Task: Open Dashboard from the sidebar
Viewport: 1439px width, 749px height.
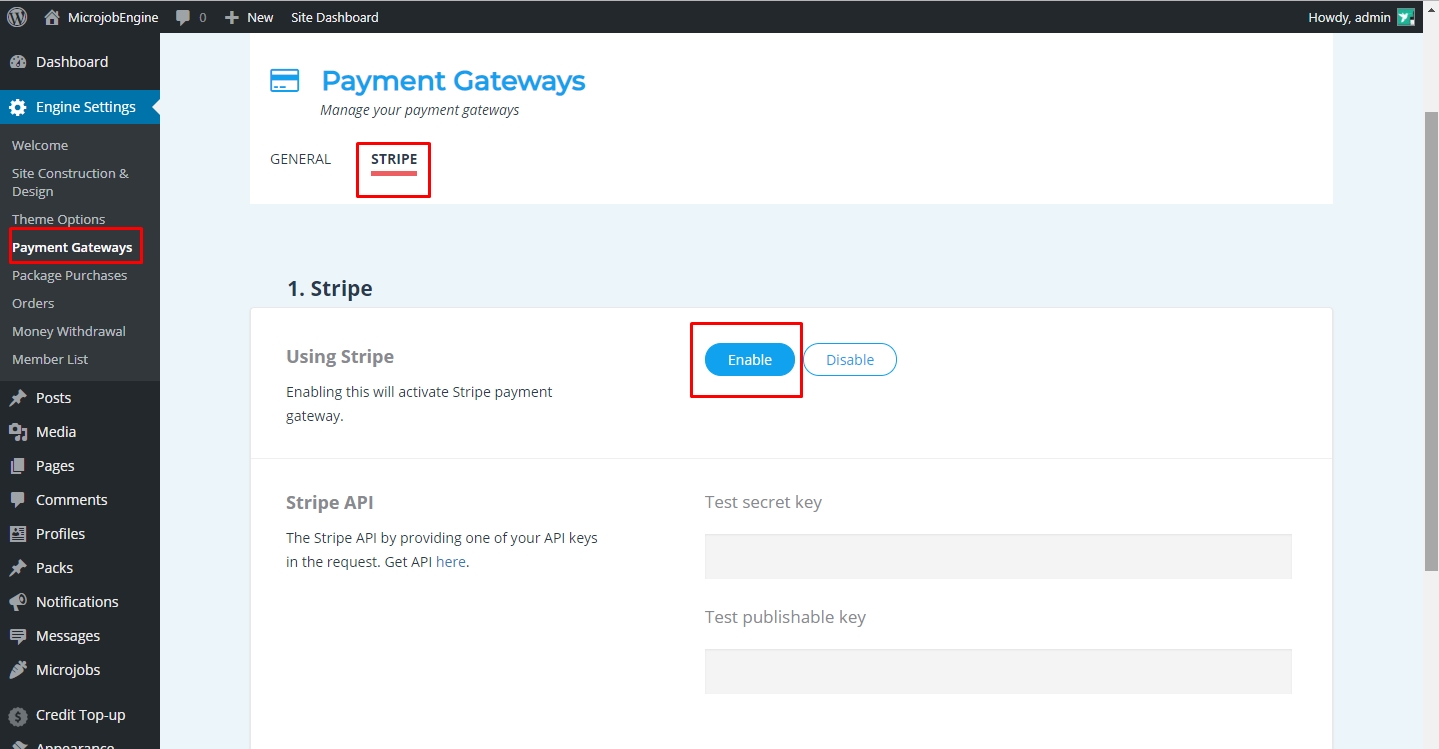Action: pyautogui.click(x=71, y=62)
